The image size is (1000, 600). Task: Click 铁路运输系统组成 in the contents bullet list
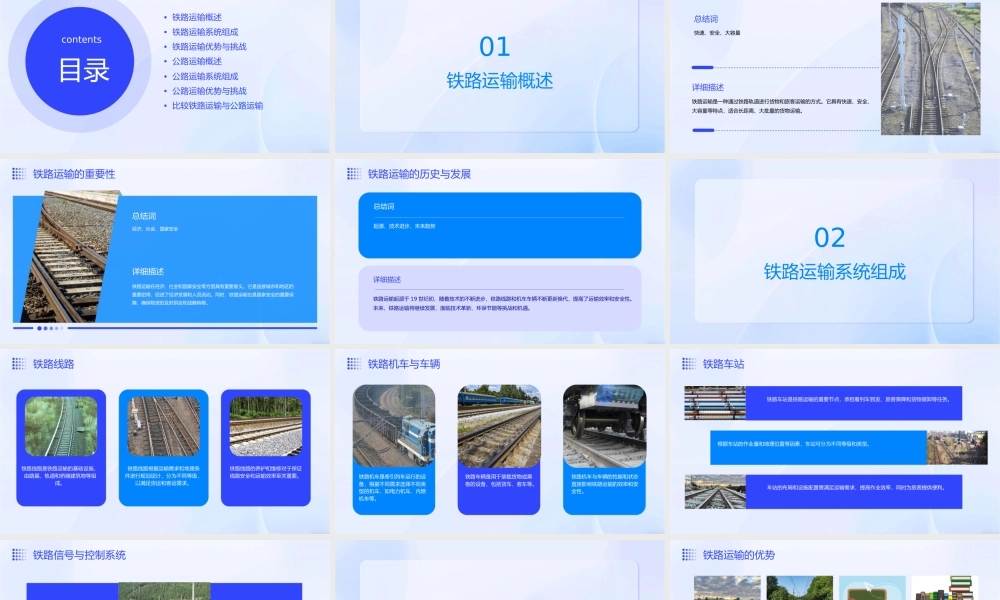coord(205,32)
